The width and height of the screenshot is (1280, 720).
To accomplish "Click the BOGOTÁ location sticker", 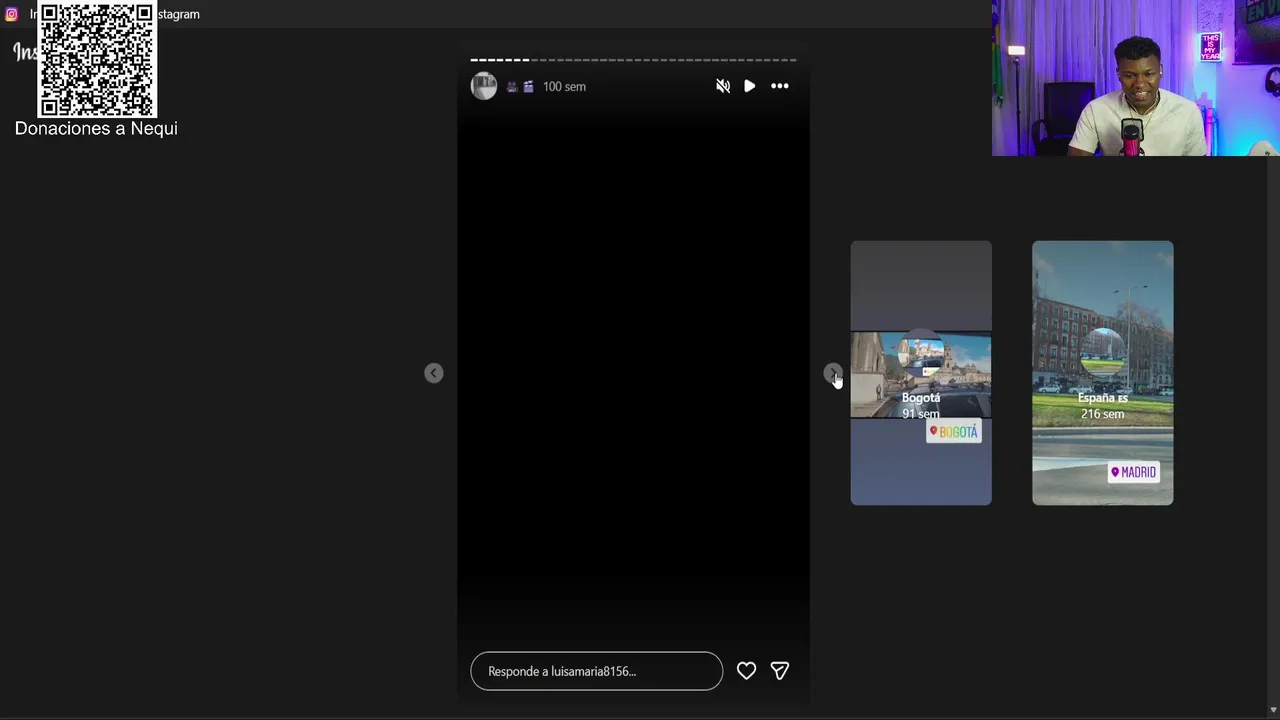I will pos(953,432).
